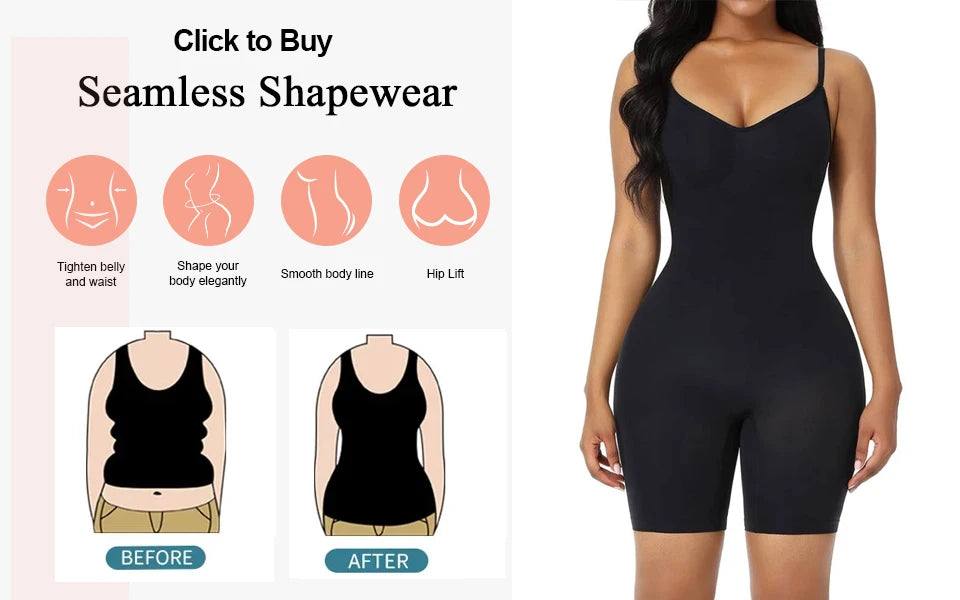Click the tighten belly and waist icon
Image resolution: width=960 pixels, height=600 pixels.
(91, 200)
